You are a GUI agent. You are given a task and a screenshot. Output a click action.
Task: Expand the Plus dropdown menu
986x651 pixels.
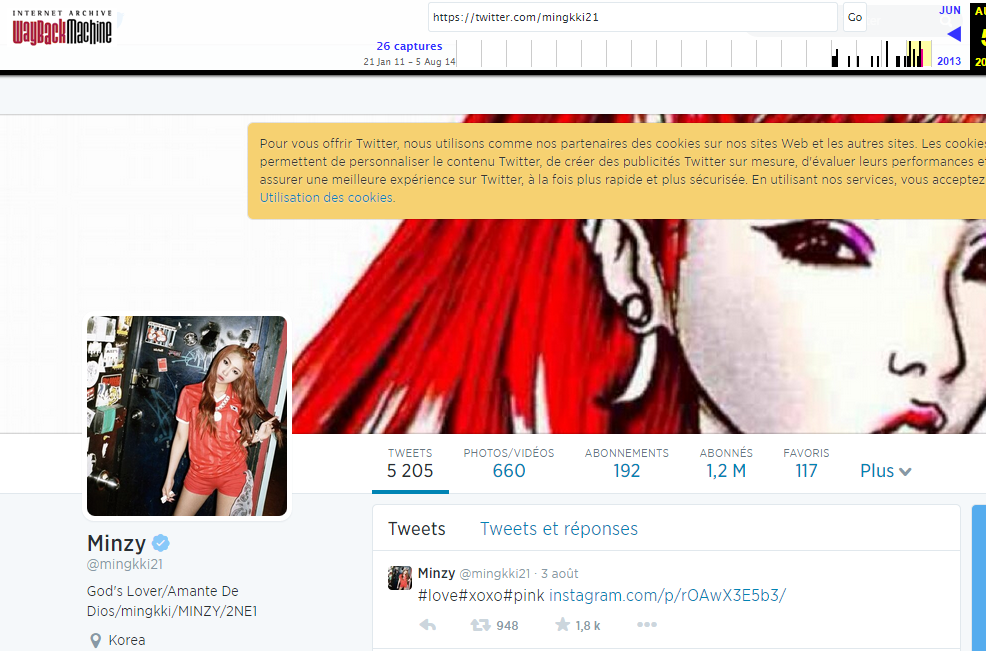point(885,470)
